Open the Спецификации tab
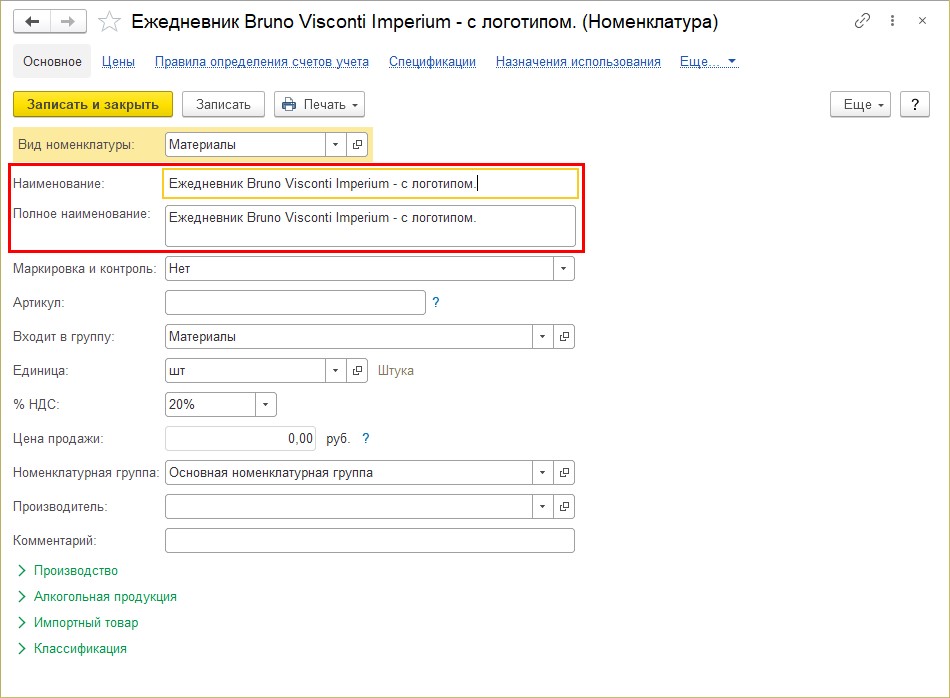Viewport: 950px width, 698px height. 432,62
